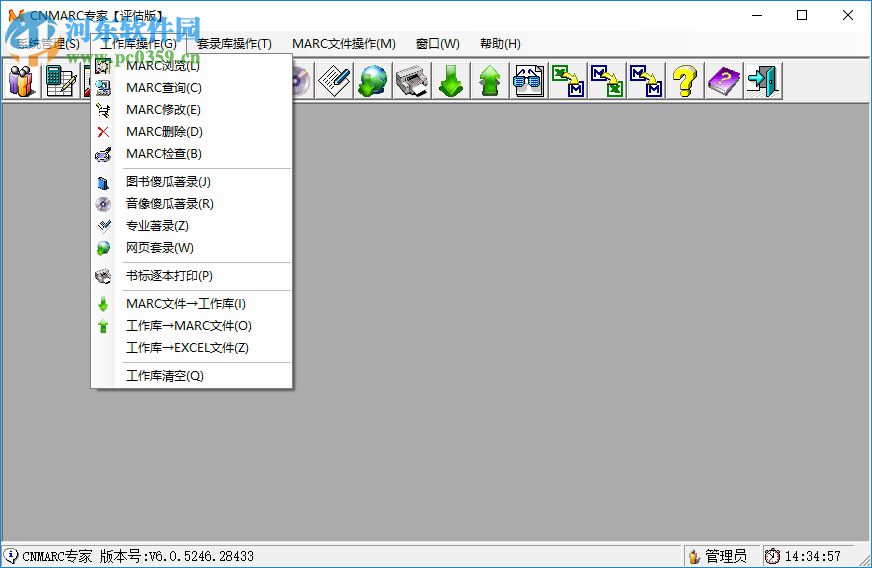This screenshot has height=568, width=872.
Task: Select MARC文件→工作库(I) menu entry
Action: pos(192,304)
